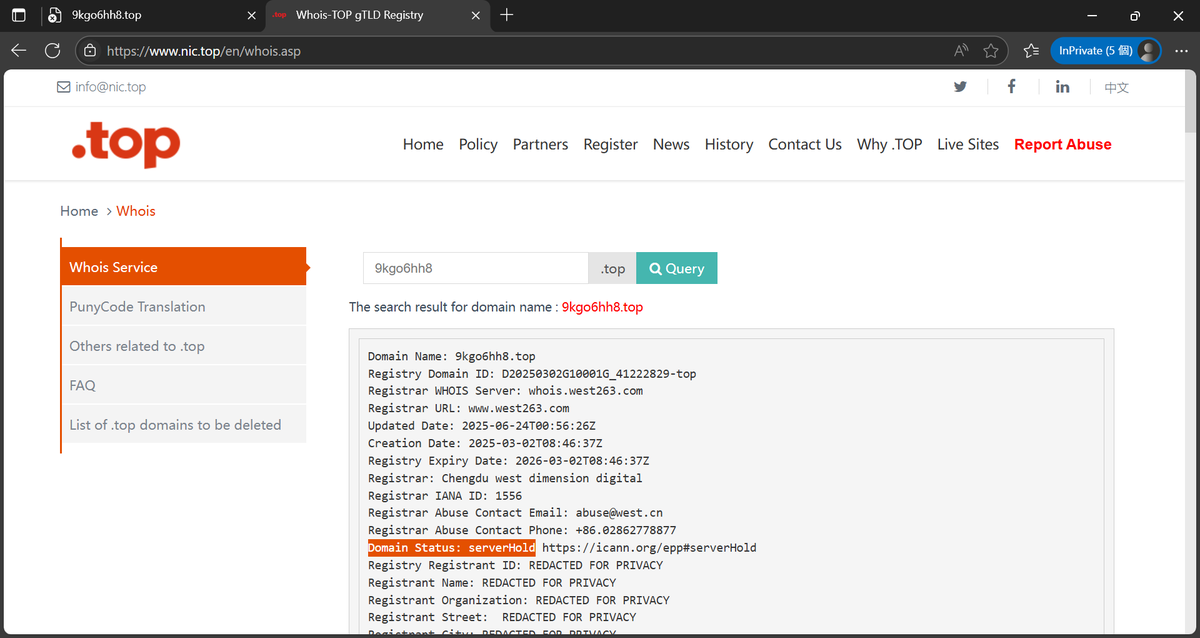Open the Partners navigation item

[x=540, y=144]
